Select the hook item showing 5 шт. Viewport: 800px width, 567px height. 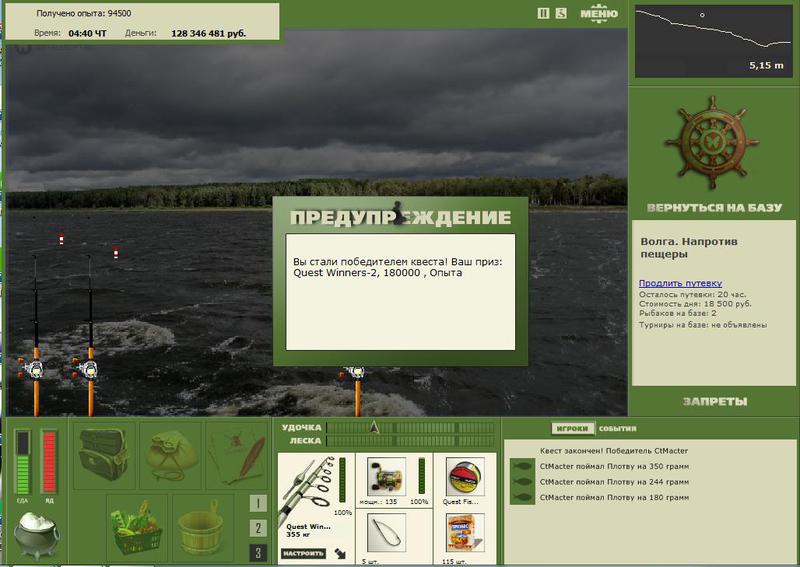[x=386, y=533]
